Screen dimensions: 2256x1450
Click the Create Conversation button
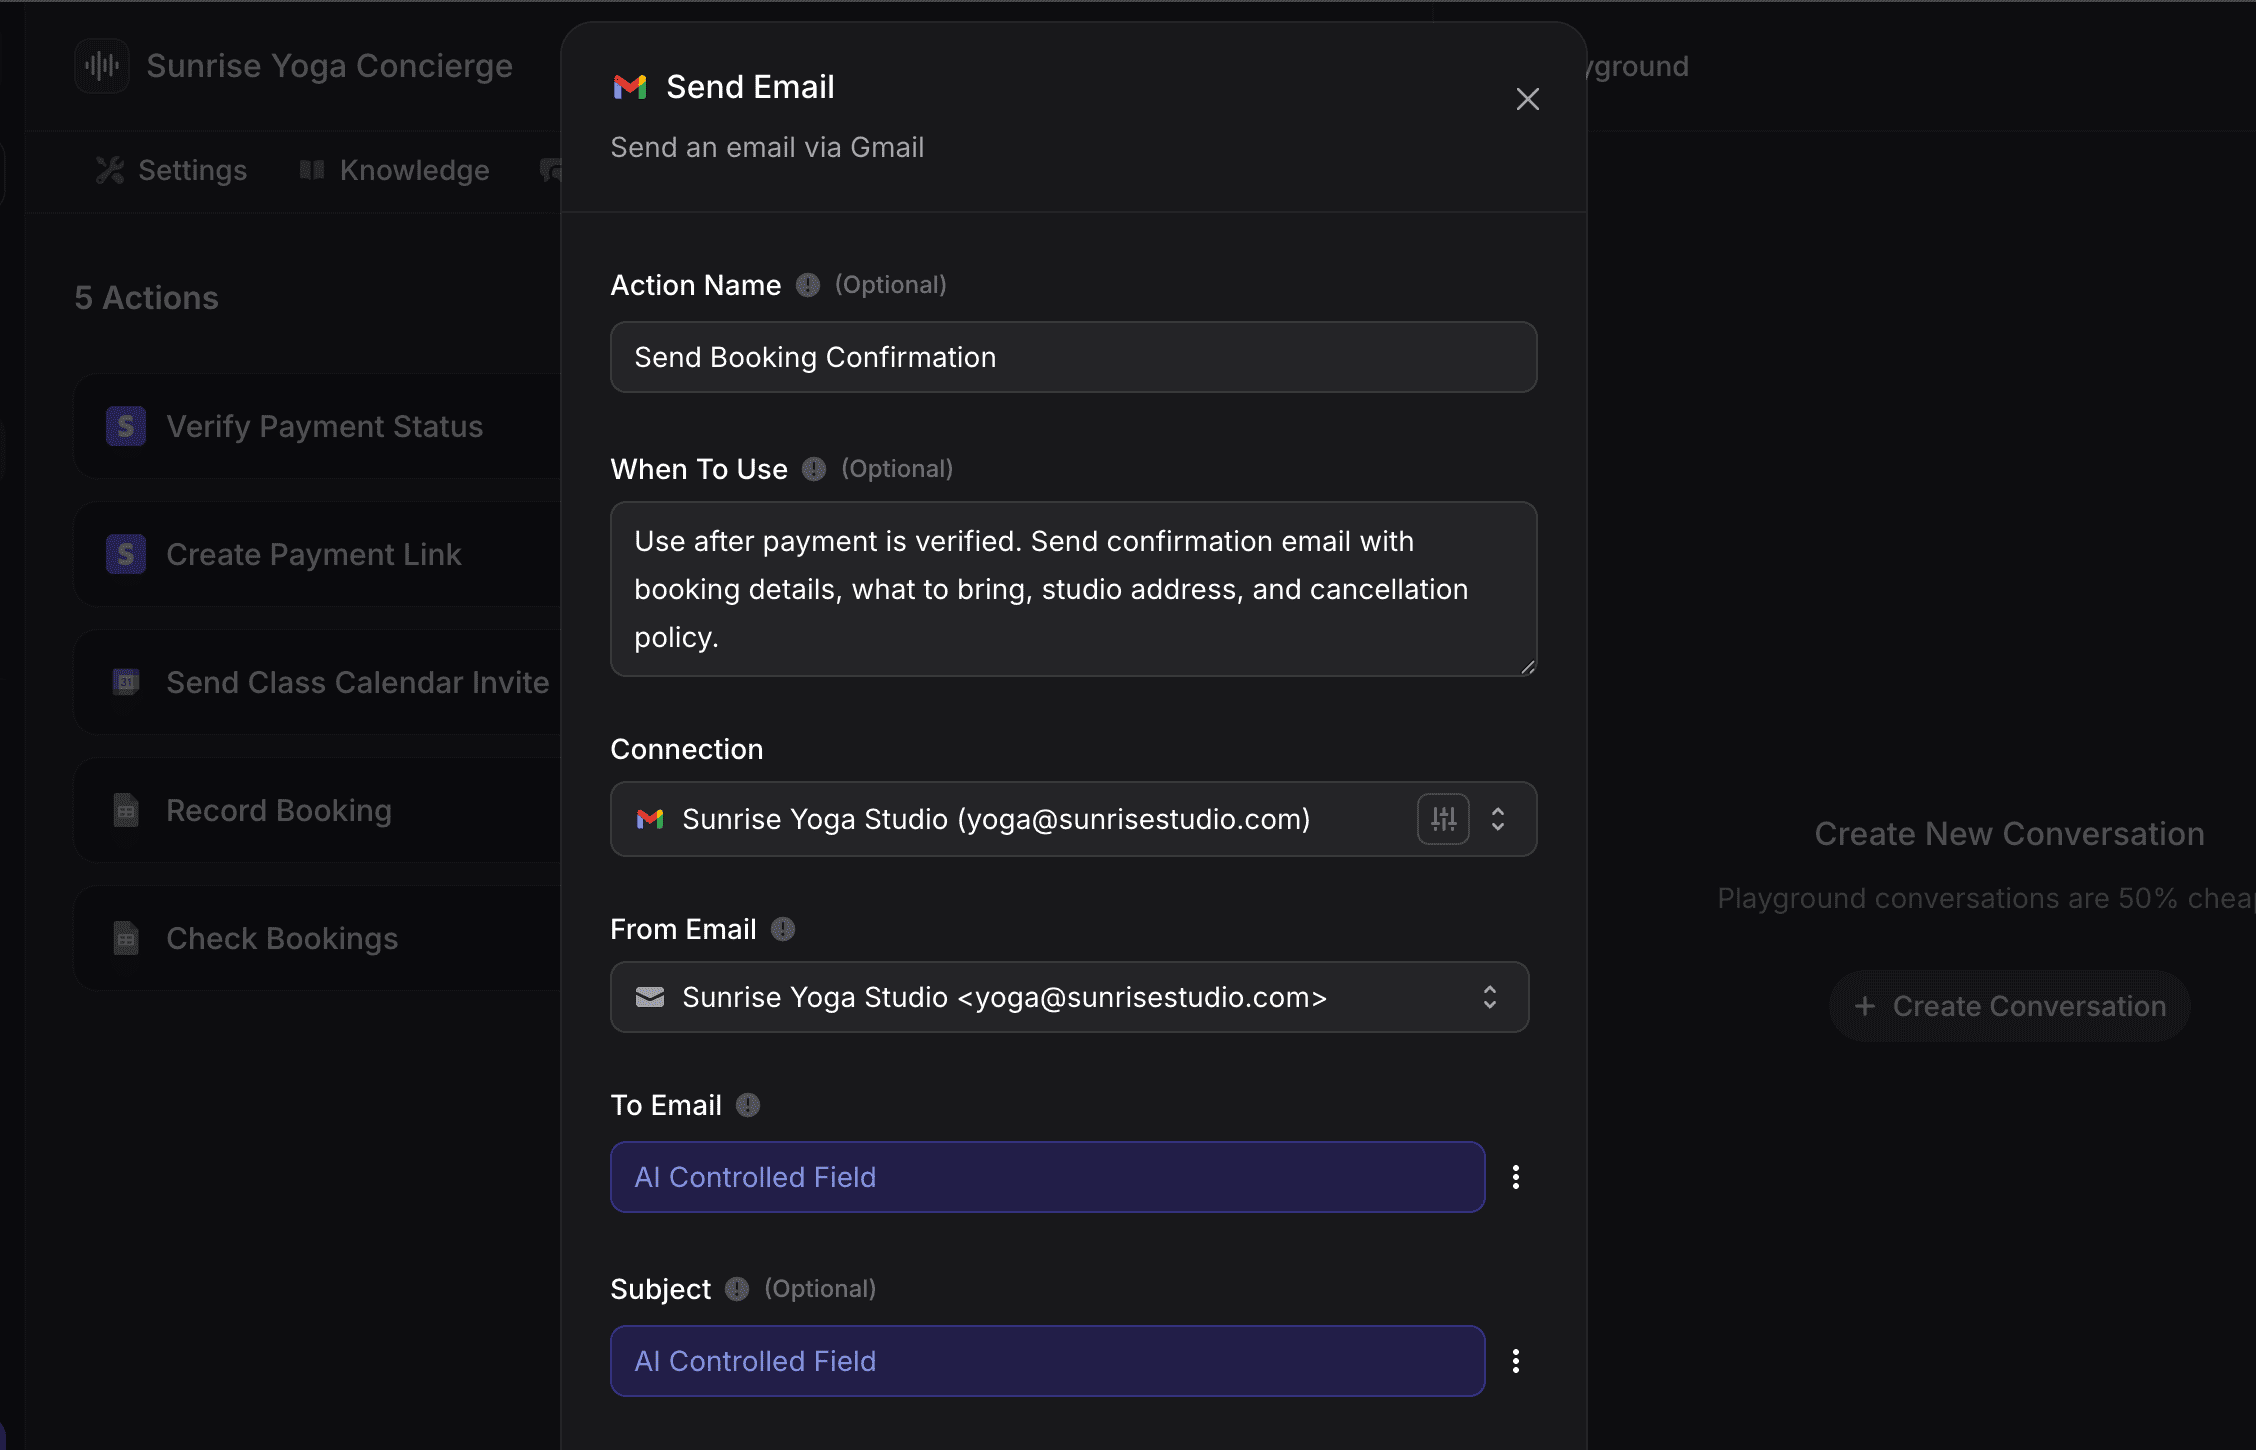click(2010, 1006)
